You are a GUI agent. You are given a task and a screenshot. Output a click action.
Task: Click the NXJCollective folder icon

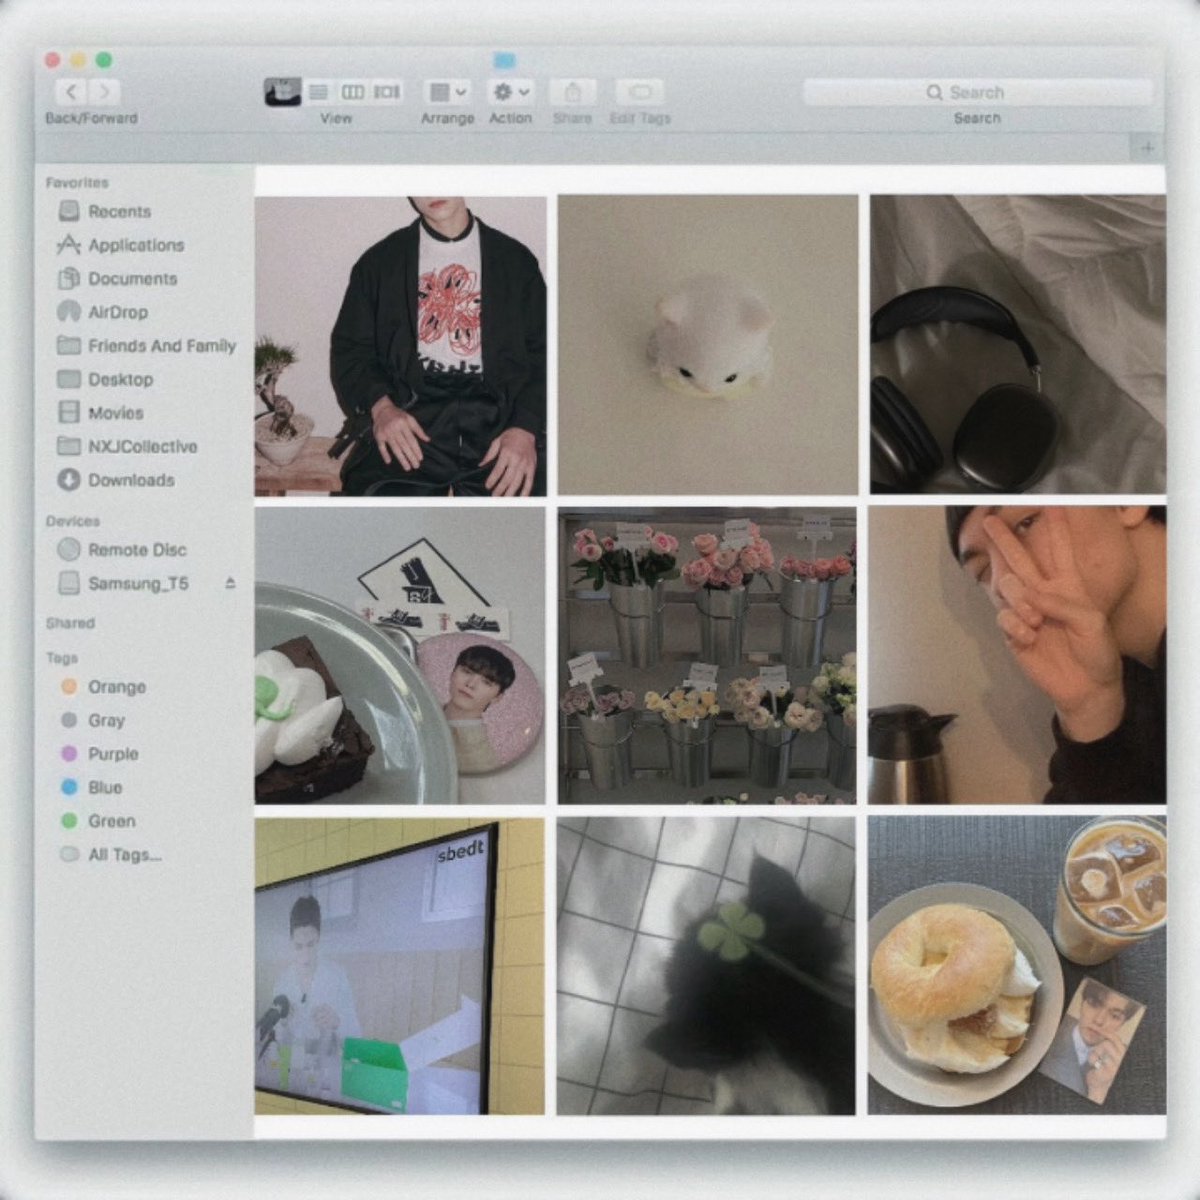click(x=69, y=446)
